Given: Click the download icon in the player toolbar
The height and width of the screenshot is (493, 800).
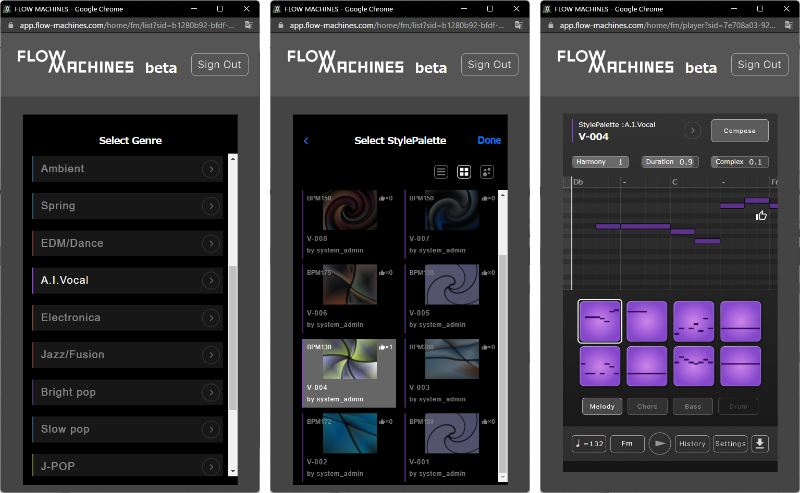Looking at the screenshot, I should 760,443.
